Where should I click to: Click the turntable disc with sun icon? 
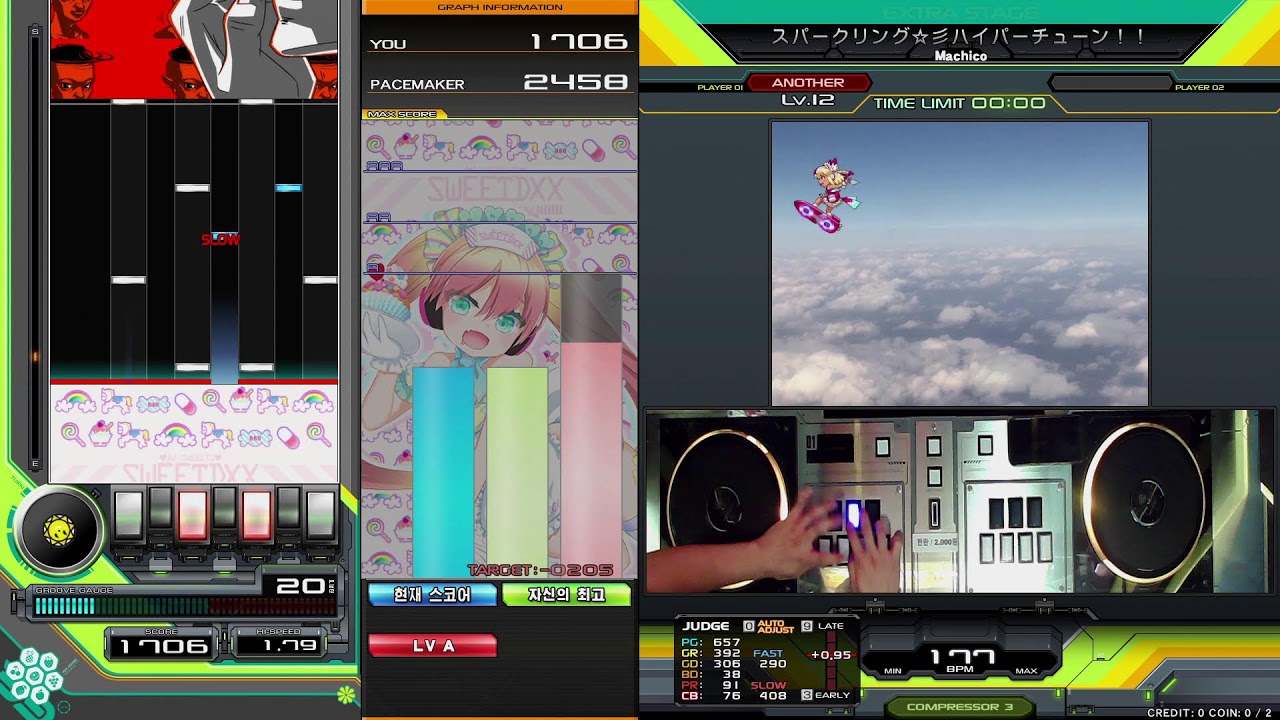click(x=59, y=531)
